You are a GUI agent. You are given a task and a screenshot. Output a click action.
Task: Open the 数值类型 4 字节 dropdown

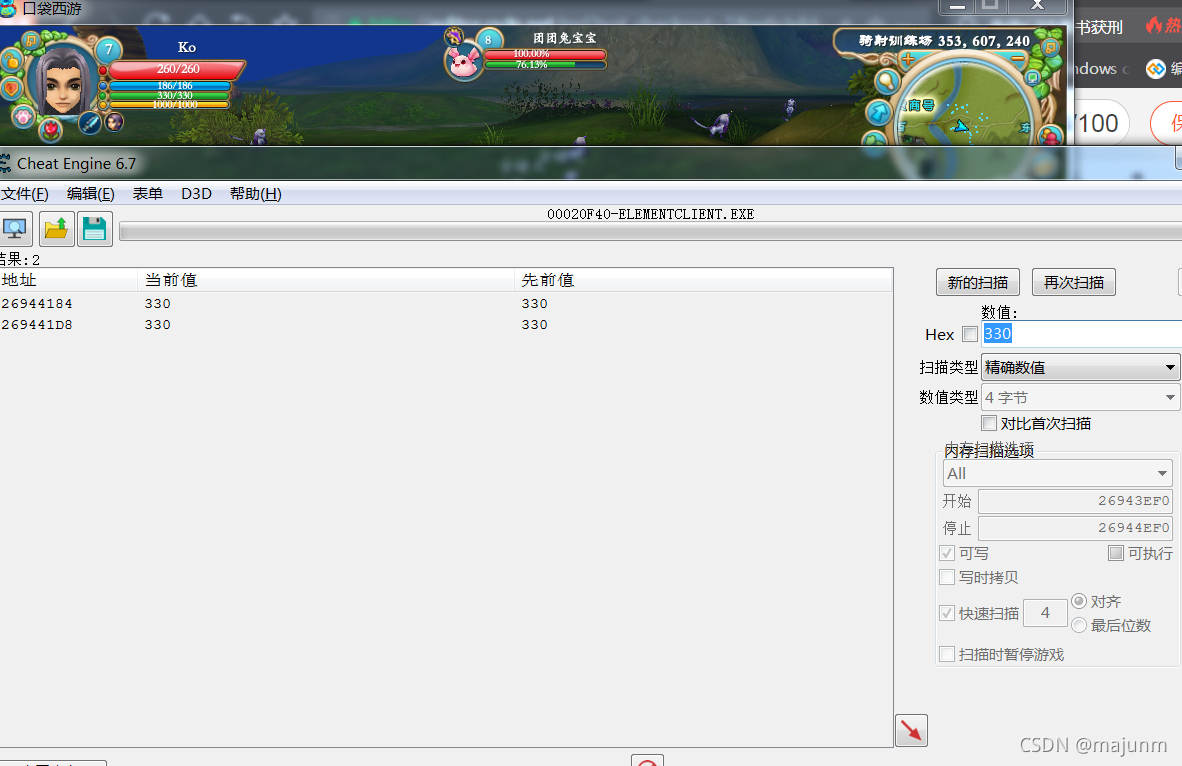click(1081, 397)
